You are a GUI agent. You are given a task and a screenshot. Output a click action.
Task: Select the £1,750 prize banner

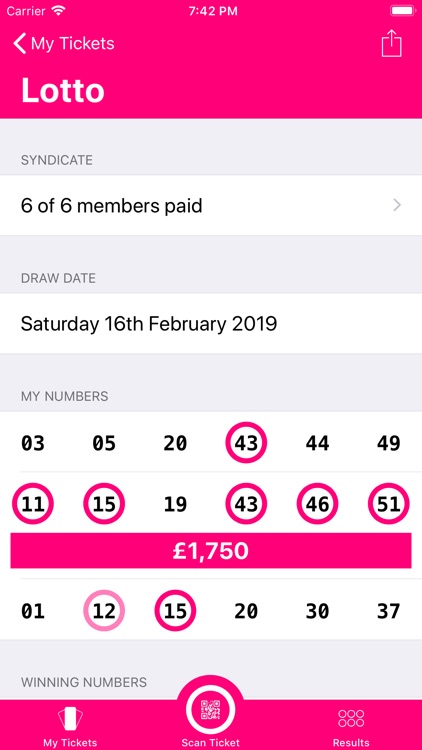pos(211,551)
